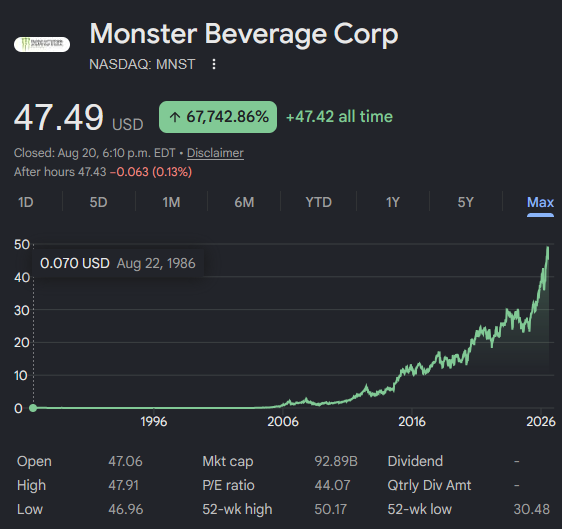Click the 67,742.86% gain badge
Screen dimensions: 562x529
point(218,117)
